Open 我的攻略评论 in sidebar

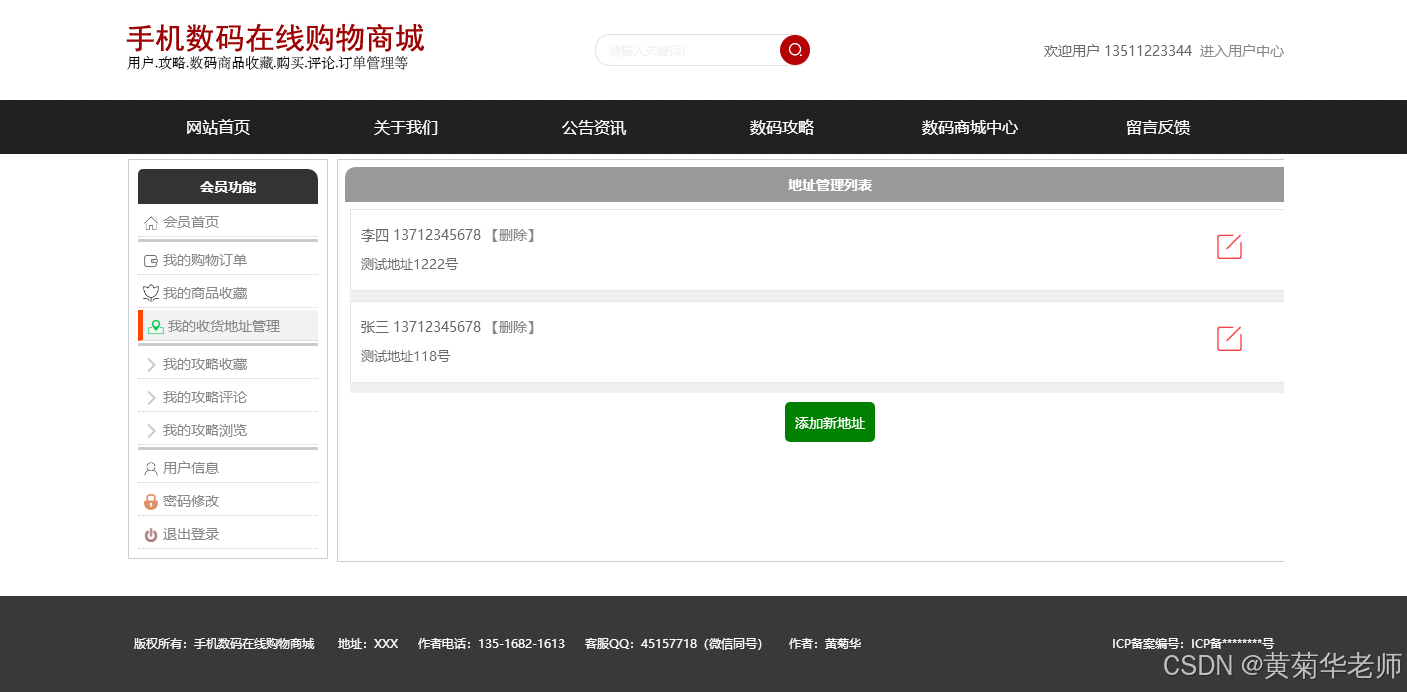(205, 397)
